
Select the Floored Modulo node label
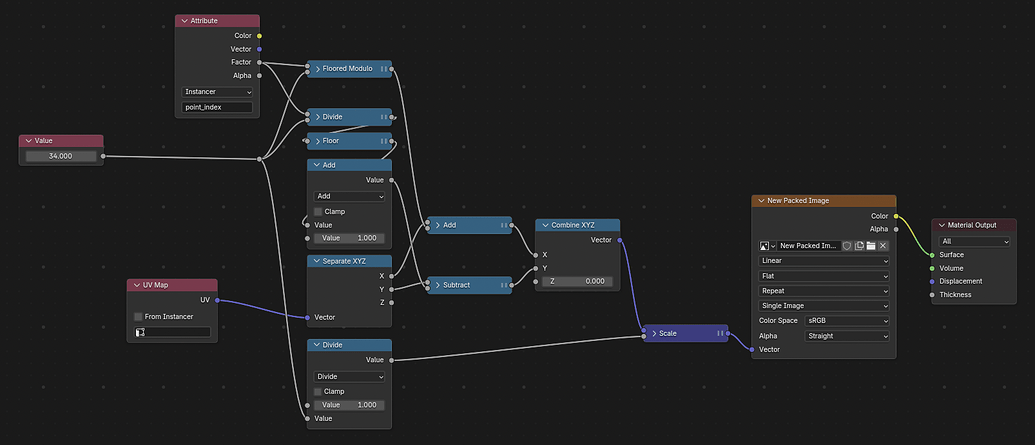[x=348, y=69]
